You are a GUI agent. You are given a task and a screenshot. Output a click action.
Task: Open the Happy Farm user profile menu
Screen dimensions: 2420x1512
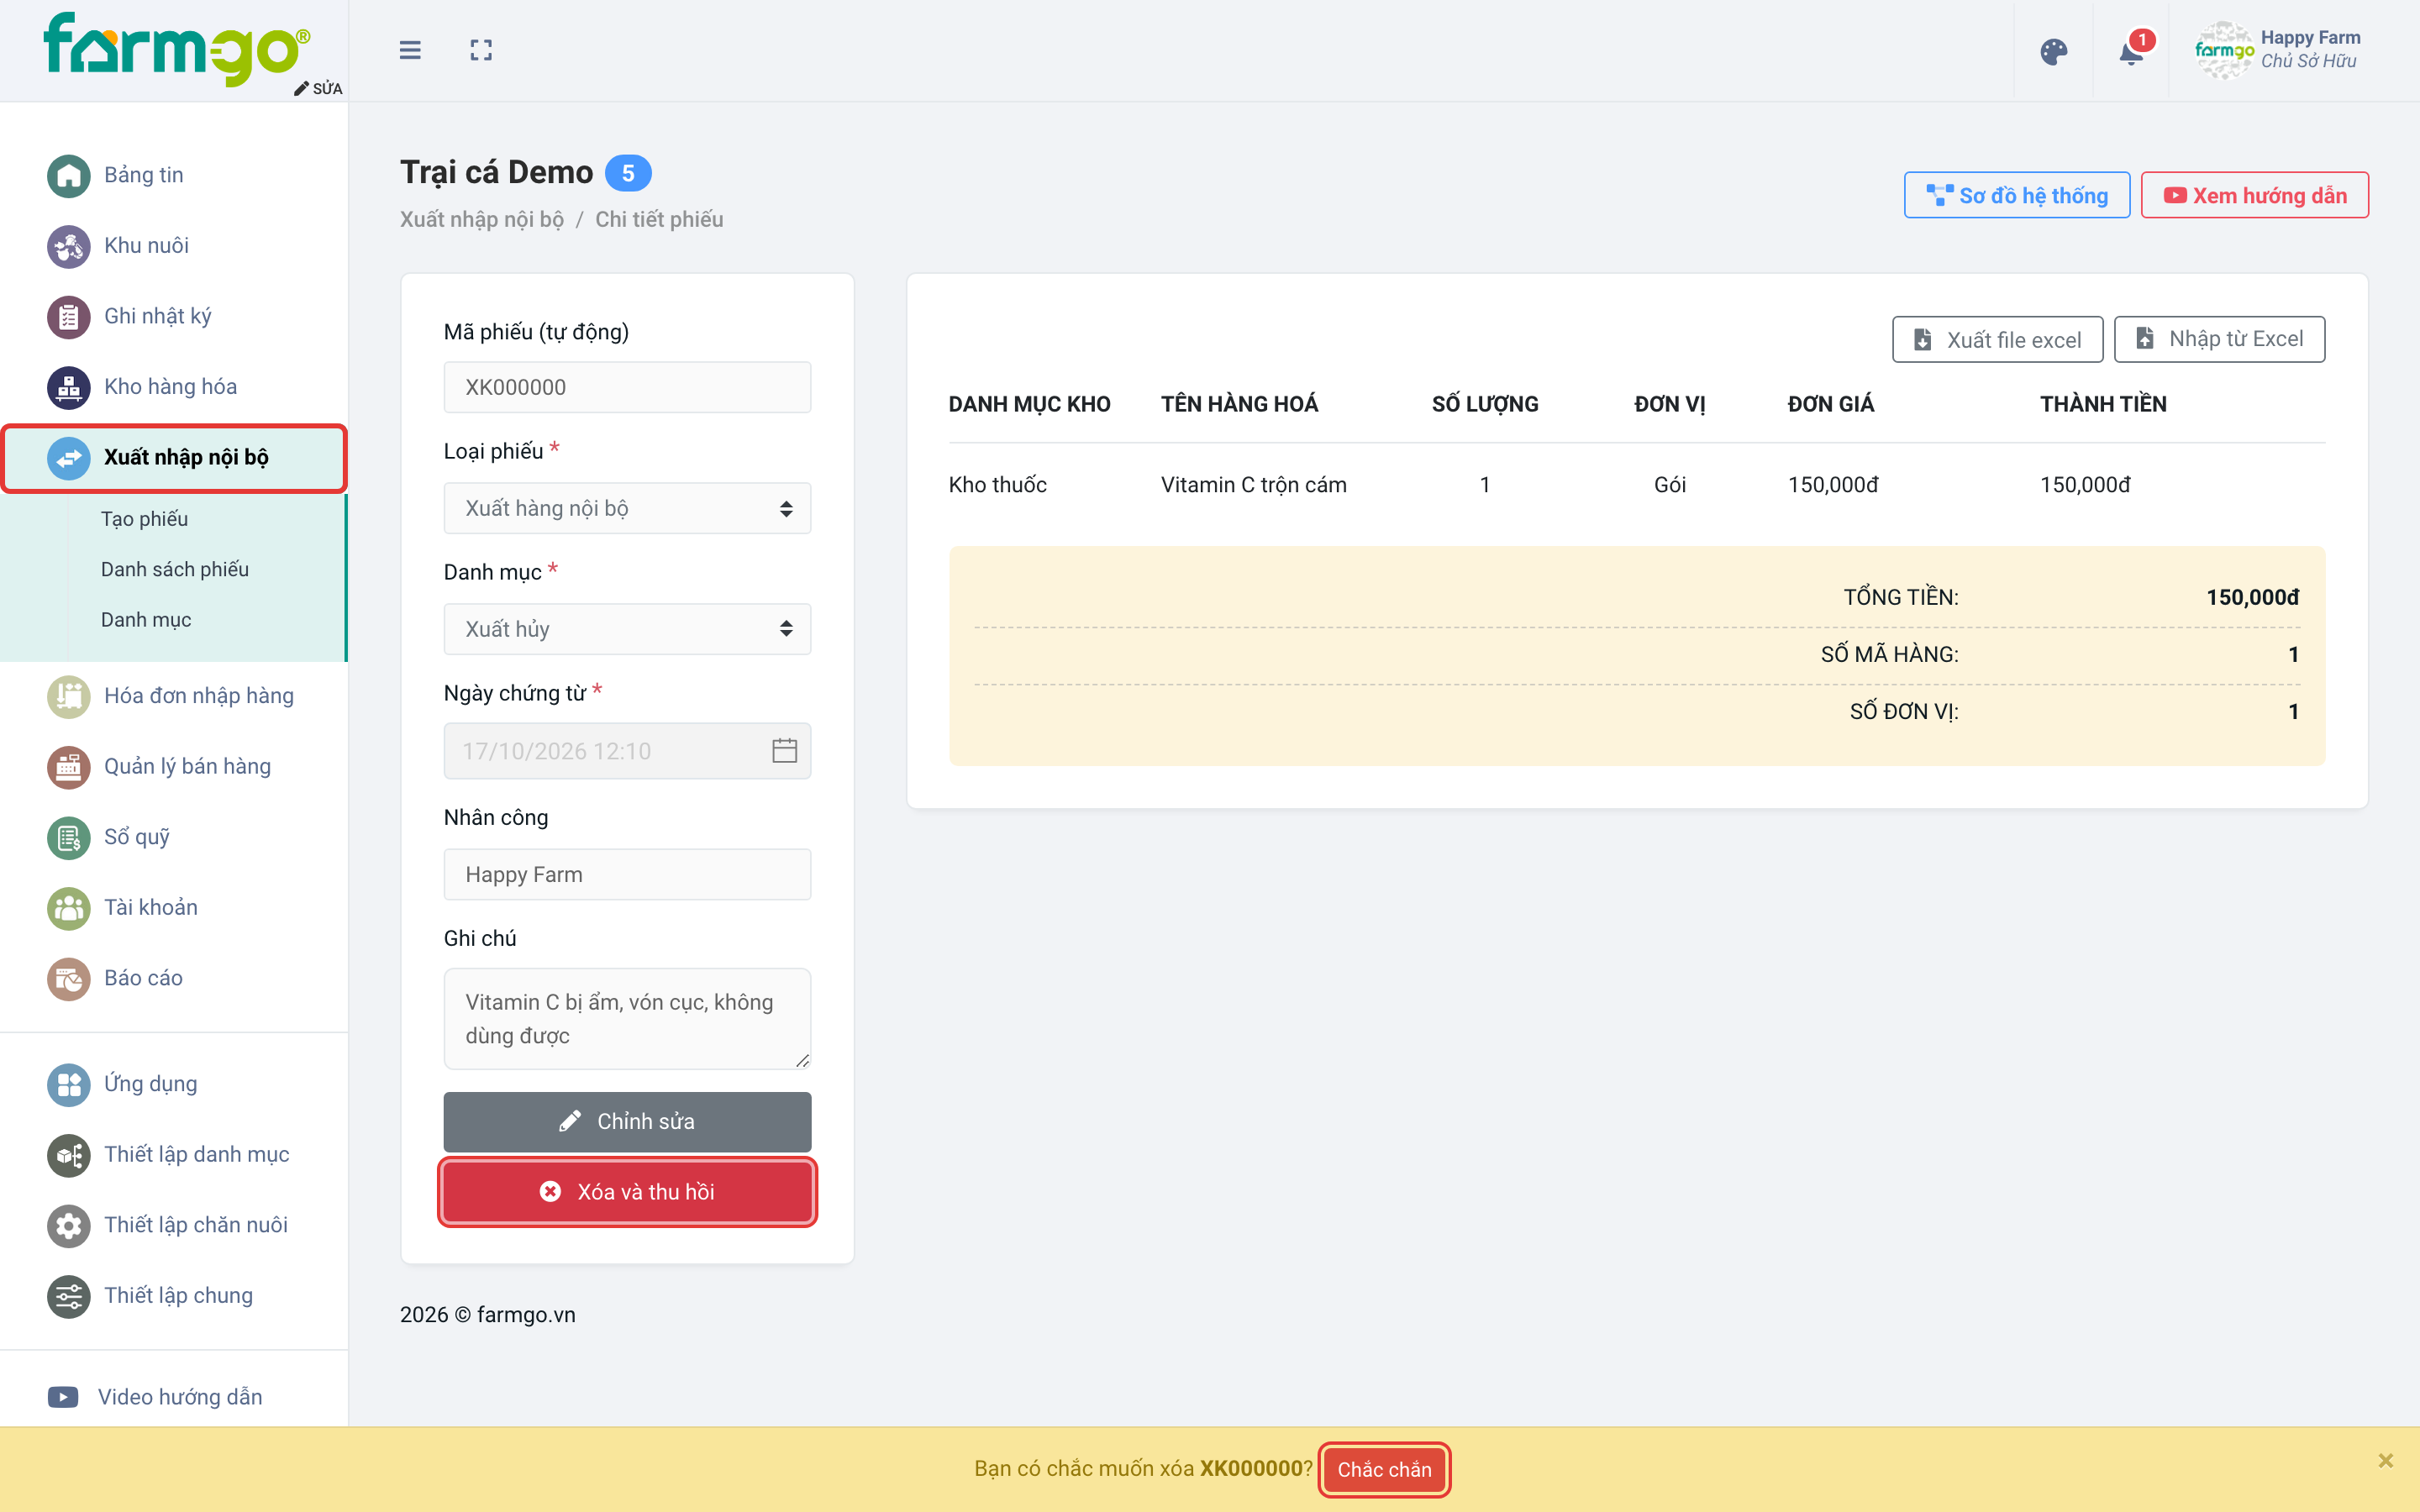coord(2279,50)
